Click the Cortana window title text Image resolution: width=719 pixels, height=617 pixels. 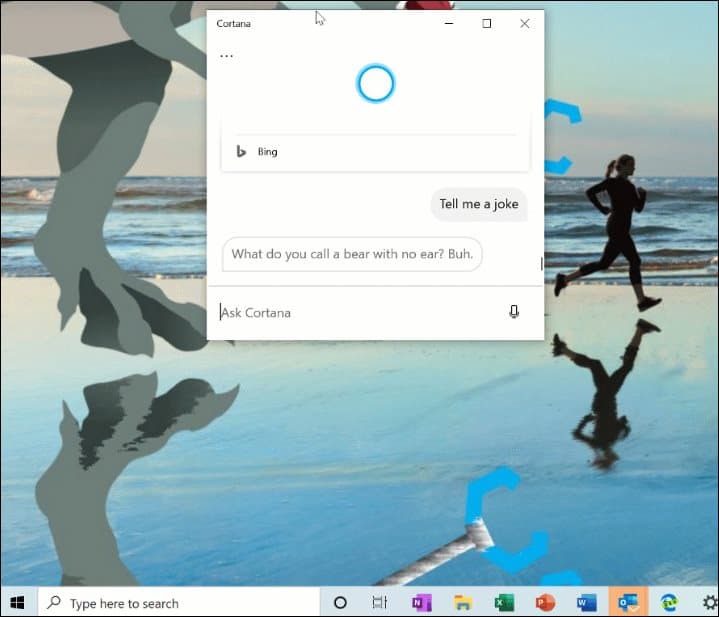tap(233, 23)
